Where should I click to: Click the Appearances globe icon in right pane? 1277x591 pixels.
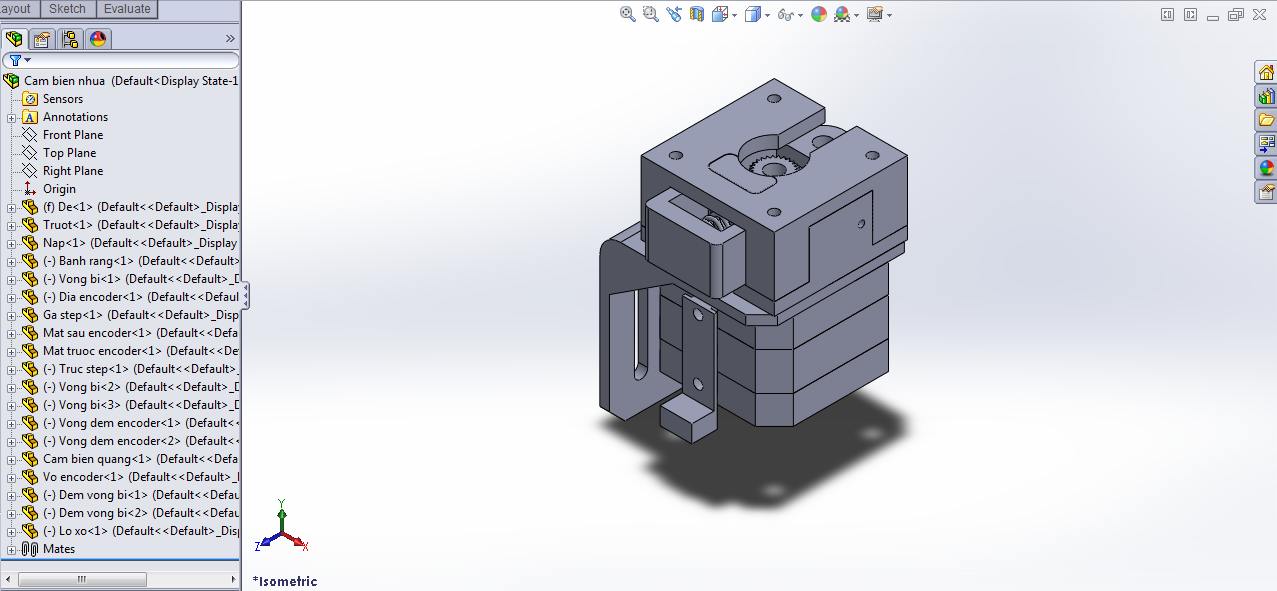coord(1266,167)
